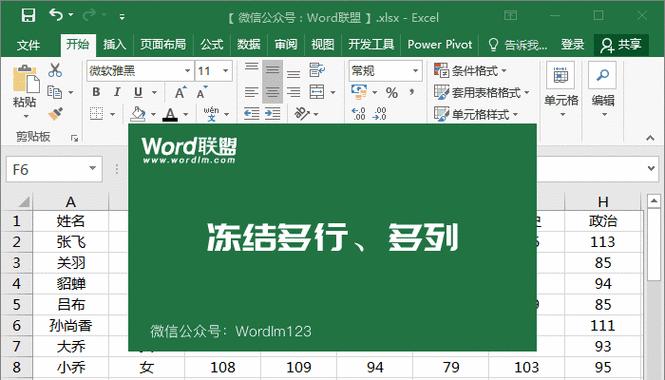Toggle Middle Align icon
665x380 pixels.
(272, 70)
